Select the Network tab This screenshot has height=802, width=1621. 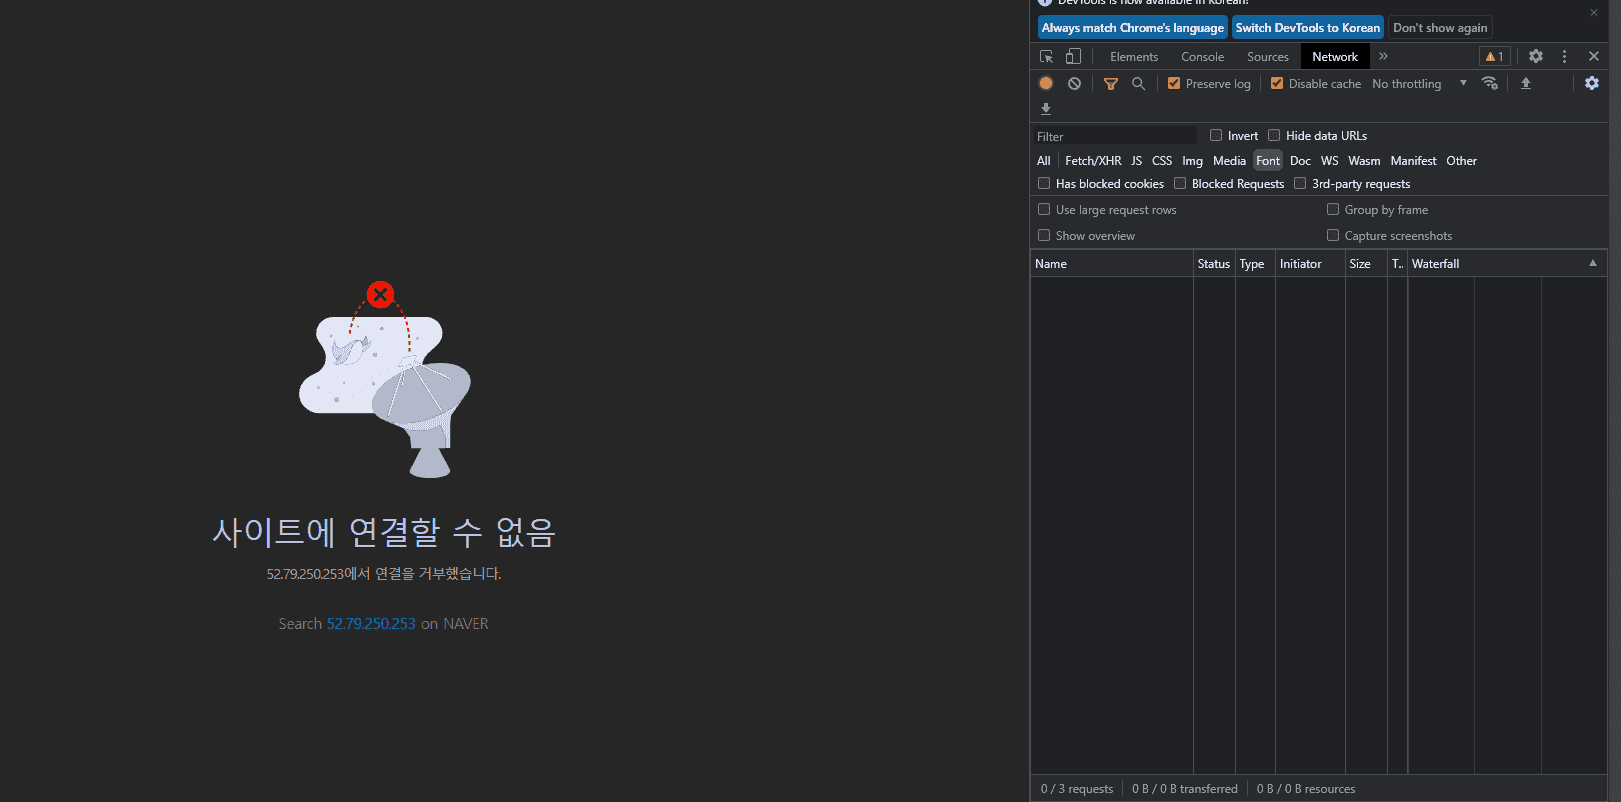[1335, 57]
